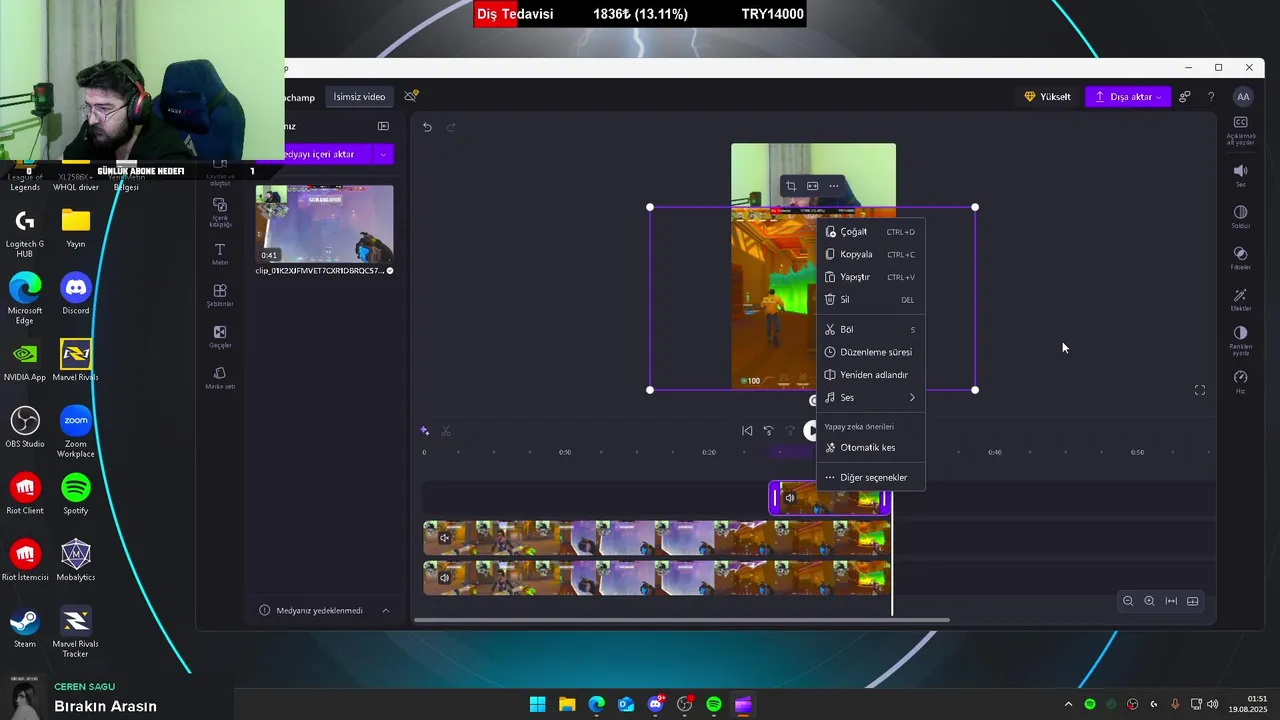Open the Windows Start menu

(538, 705)
